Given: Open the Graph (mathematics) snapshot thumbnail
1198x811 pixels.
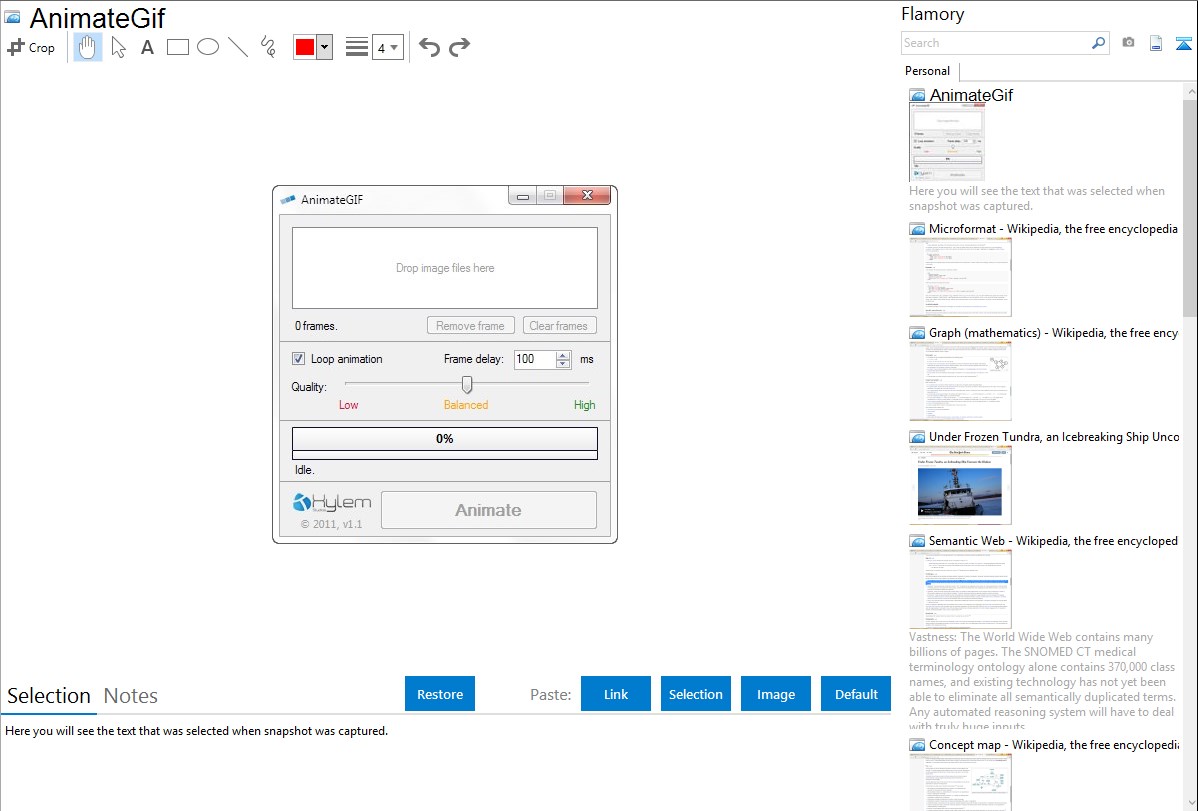Looking at the screenshot, I should 960,381.
